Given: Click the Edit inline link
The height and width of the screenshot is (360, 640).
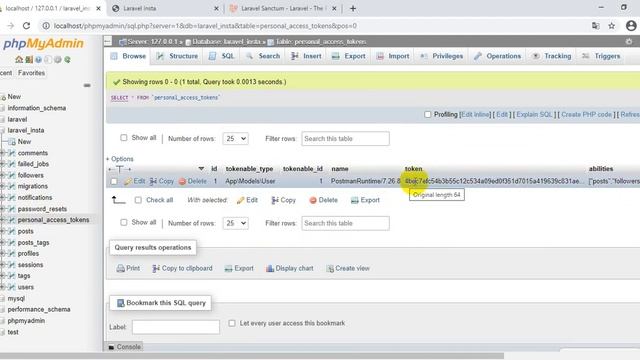Looking at the screenshot, I should click(x=476, y=115).
